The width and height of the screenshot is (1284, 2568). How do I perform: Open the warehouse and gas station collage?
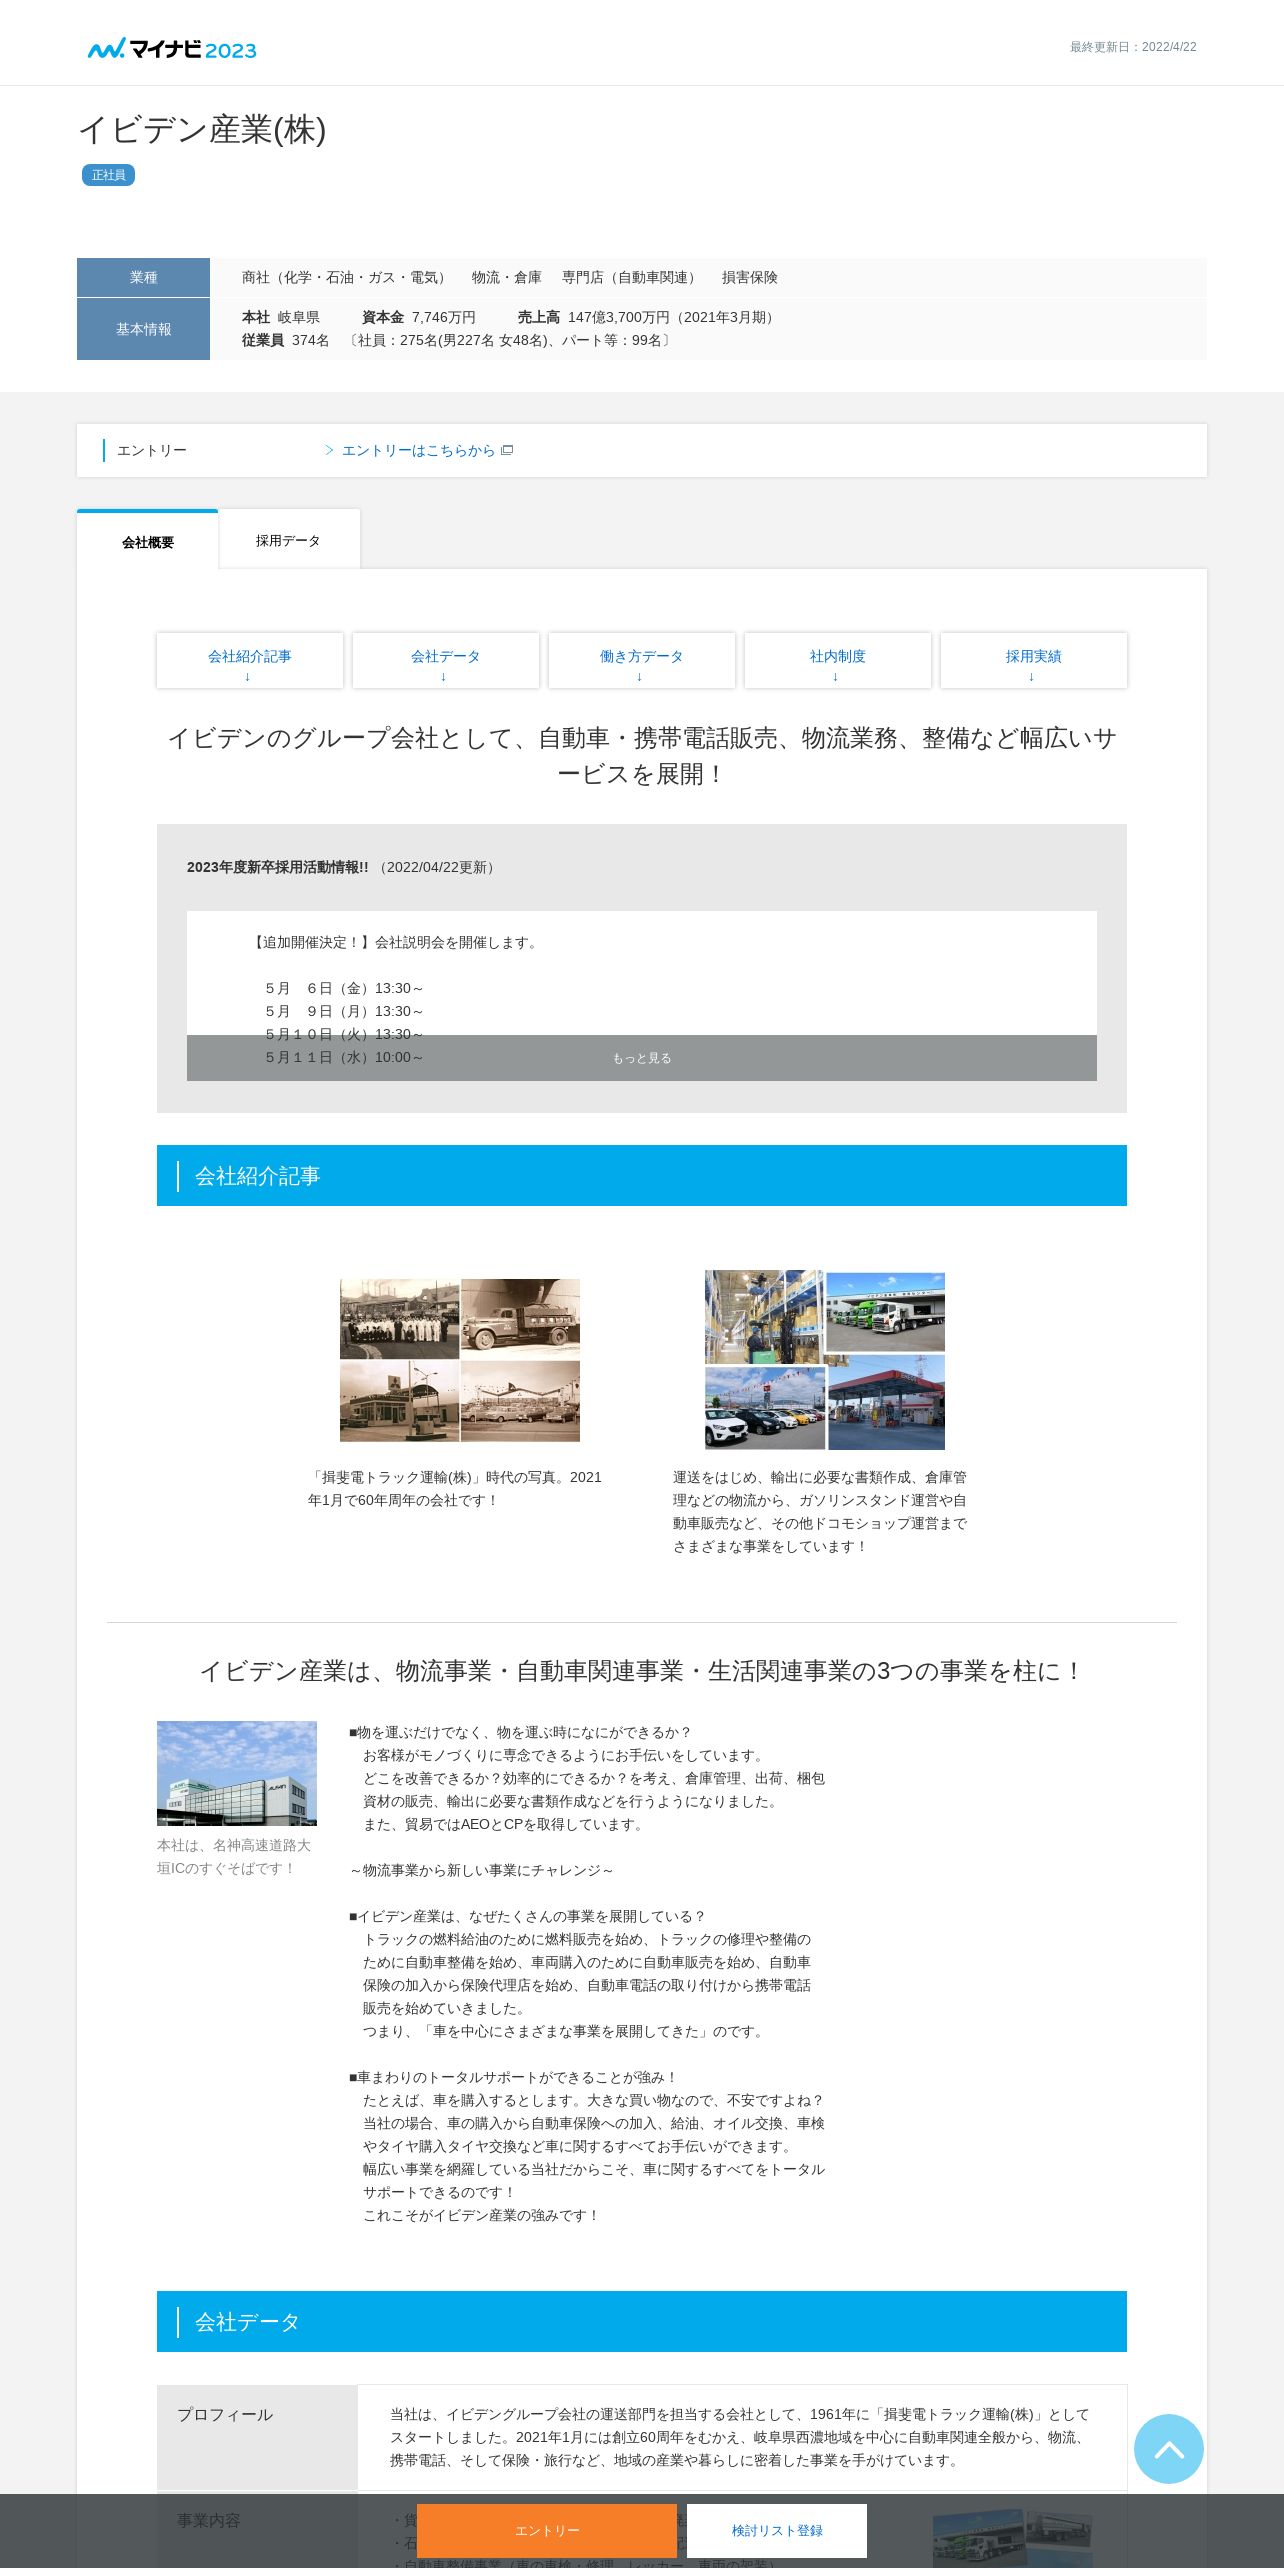(x=825, y=1360)
